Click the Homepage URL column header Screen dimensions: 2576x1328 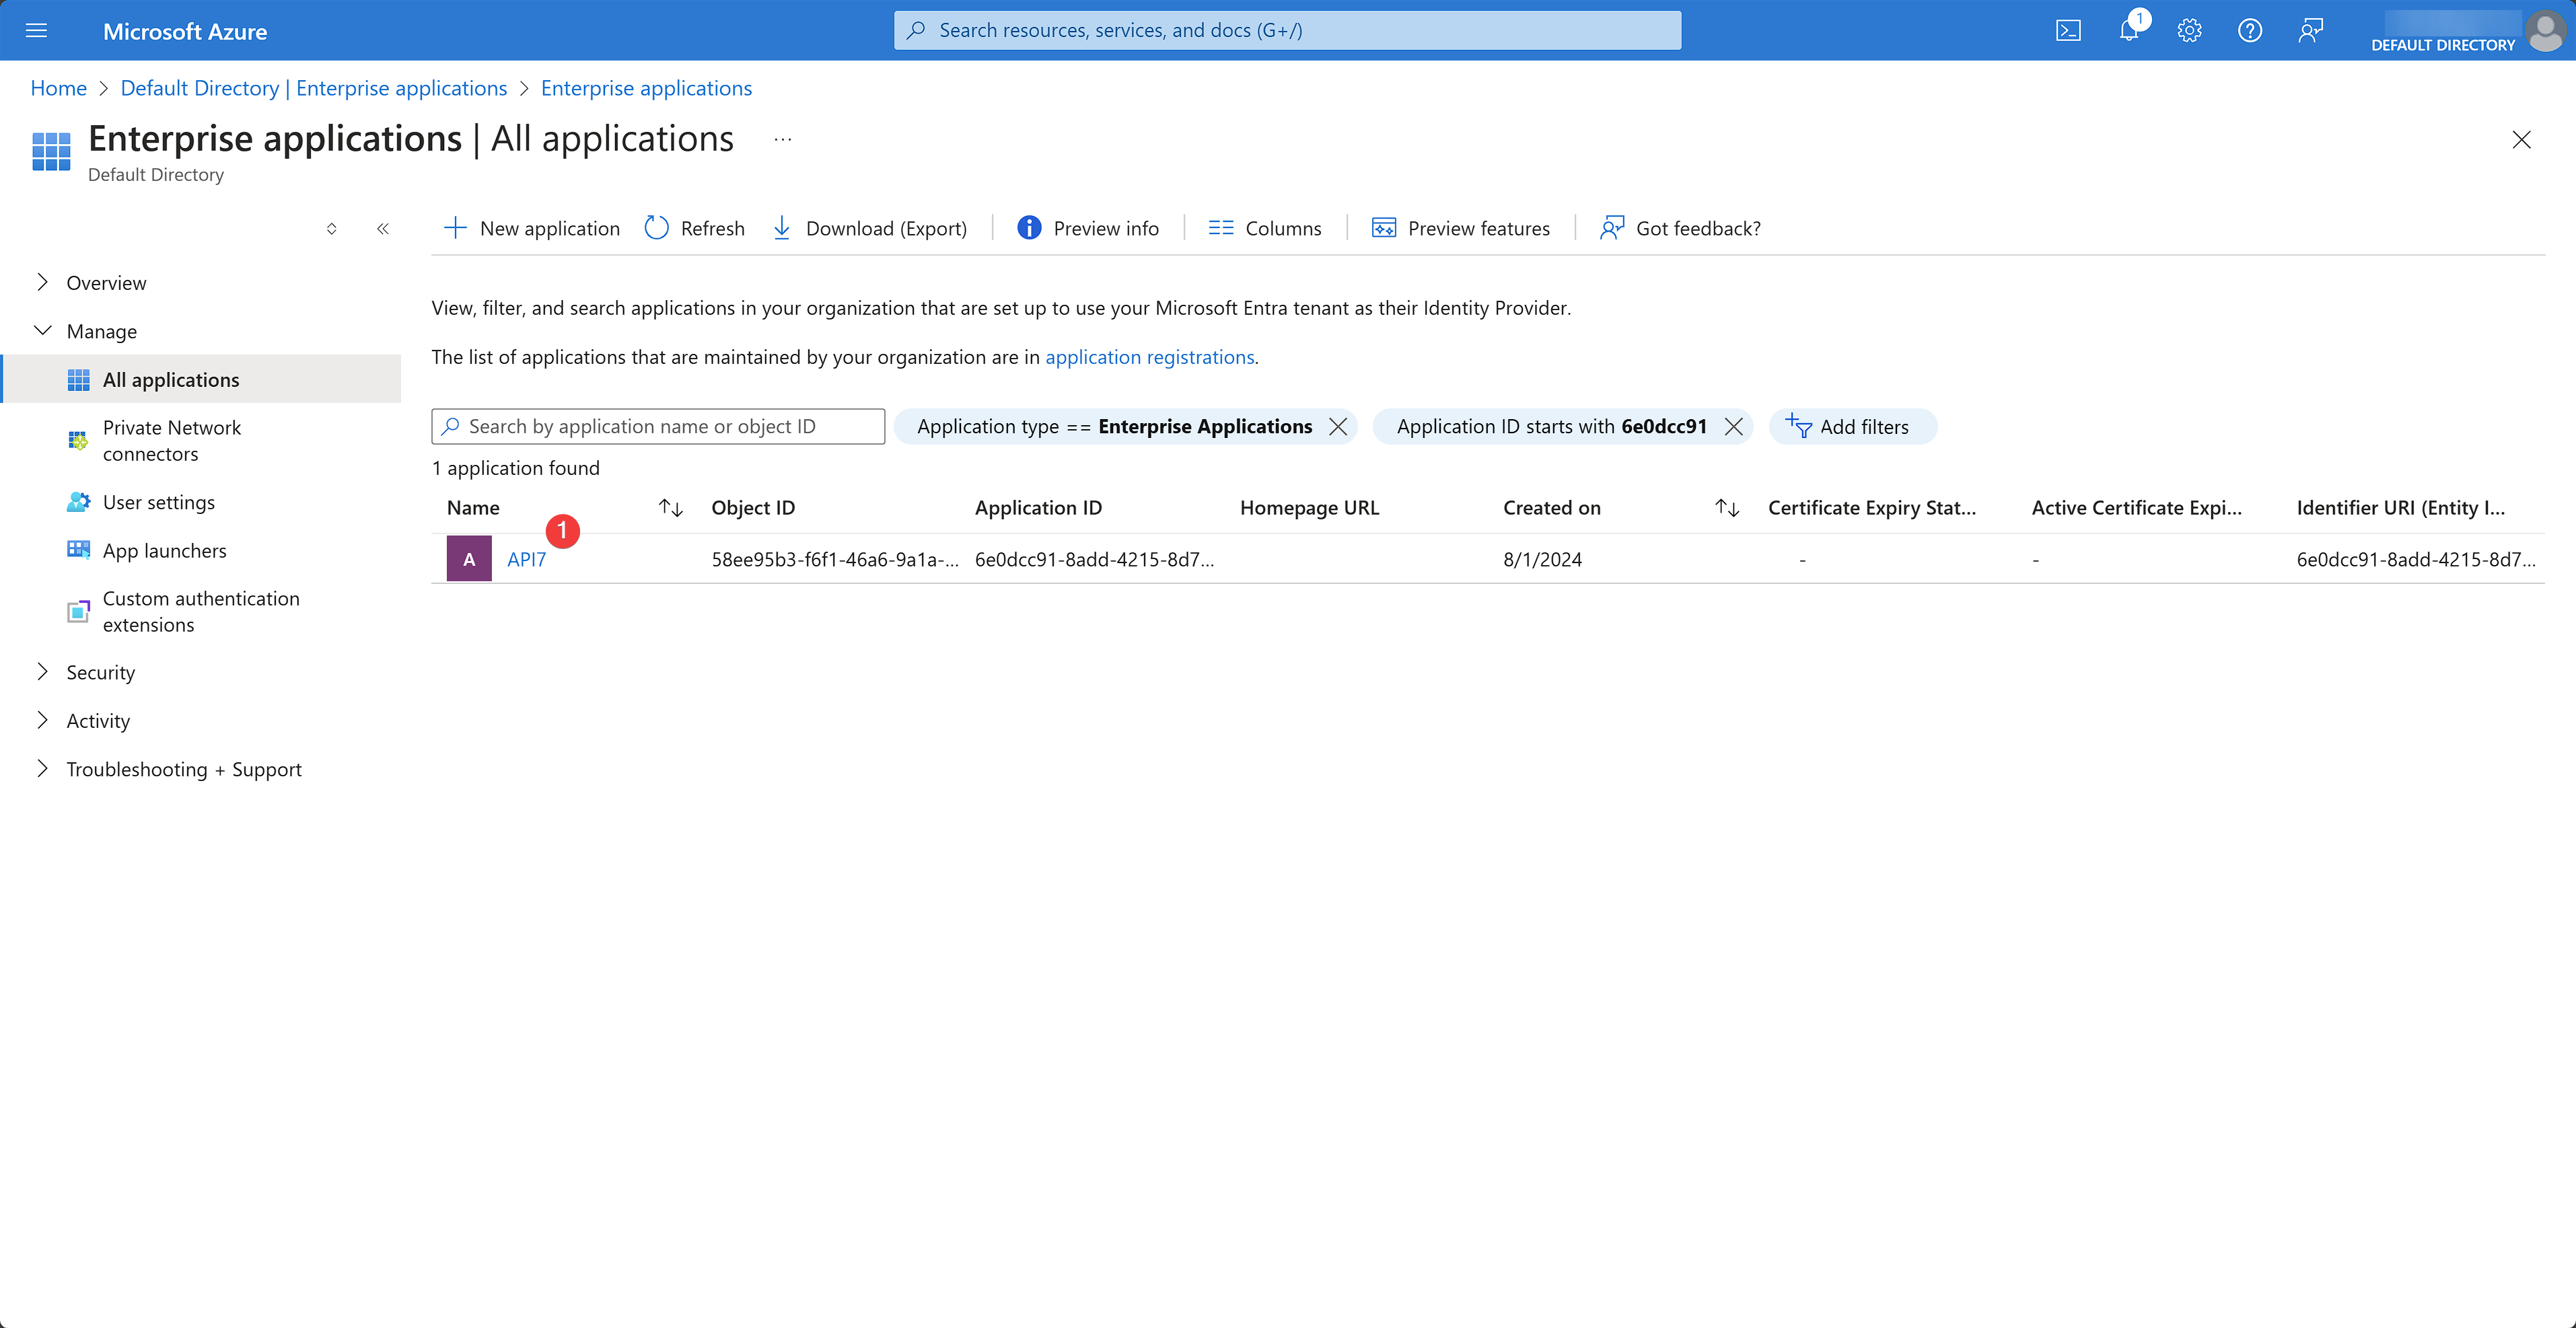(1309, 508)
